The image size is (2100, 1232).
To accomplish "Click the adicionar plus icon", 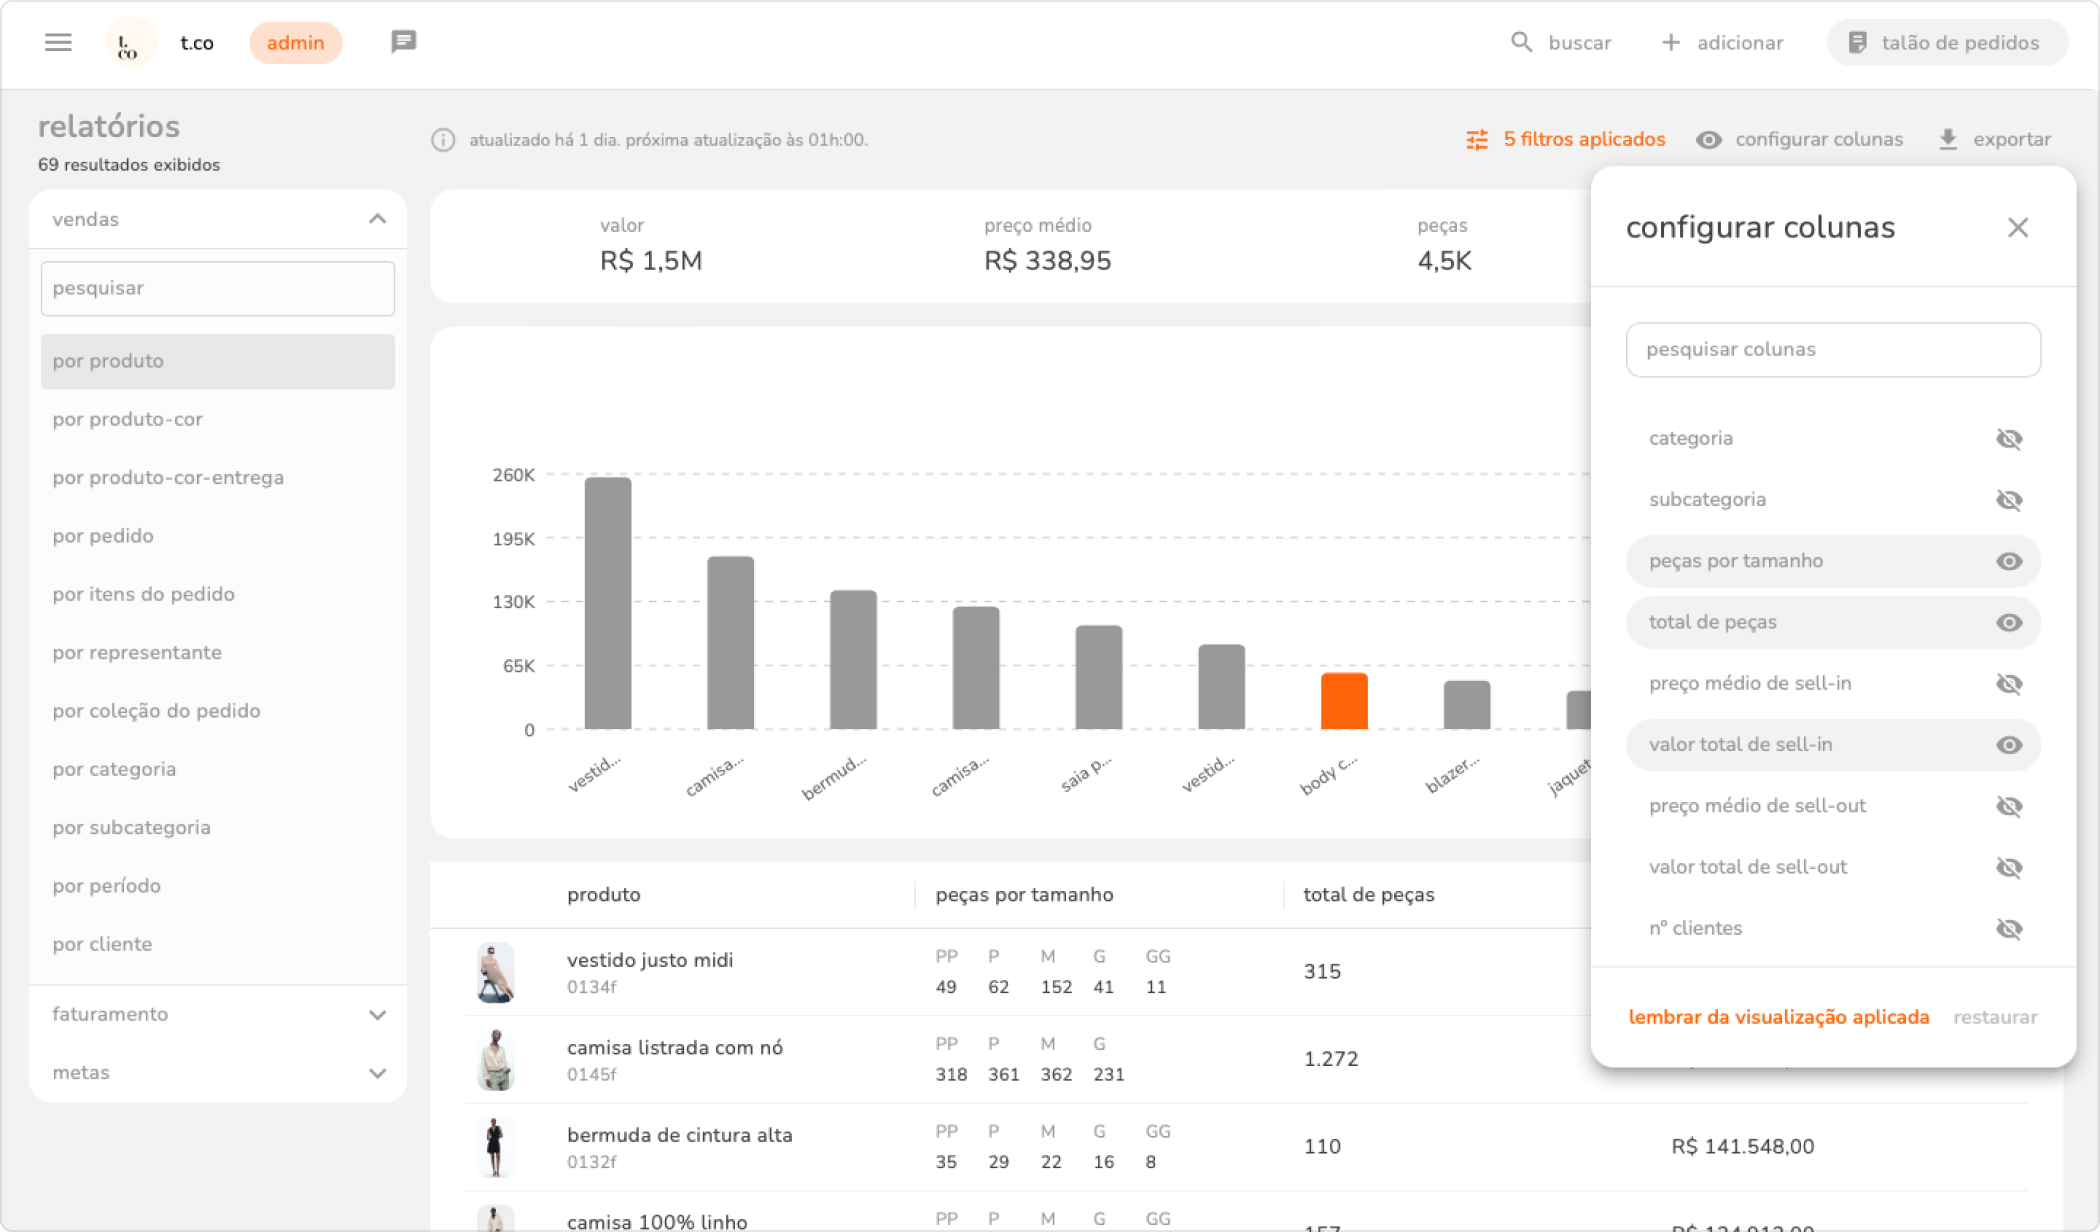I will pos(1670,42).
